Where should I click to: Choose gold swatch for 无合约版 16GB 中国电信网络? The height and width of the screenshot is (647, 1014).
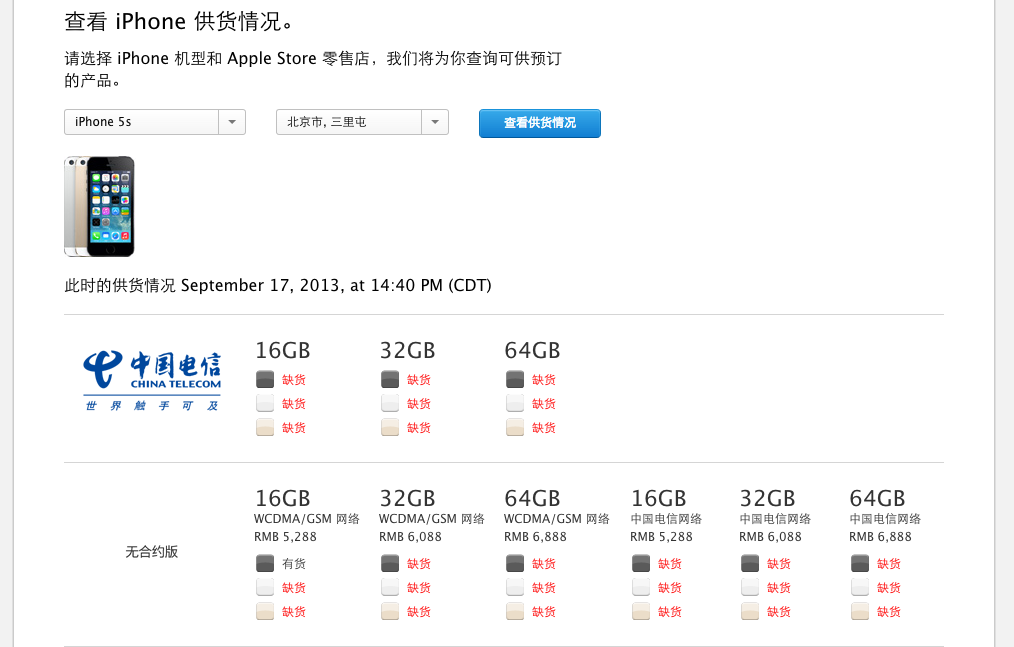641,611
